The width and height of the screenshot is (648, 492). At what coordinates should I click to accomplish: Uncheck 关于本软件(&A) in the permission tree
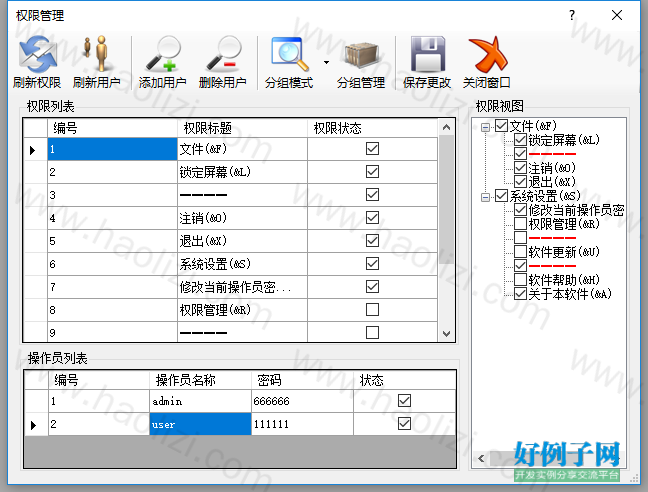click(520, 294)
